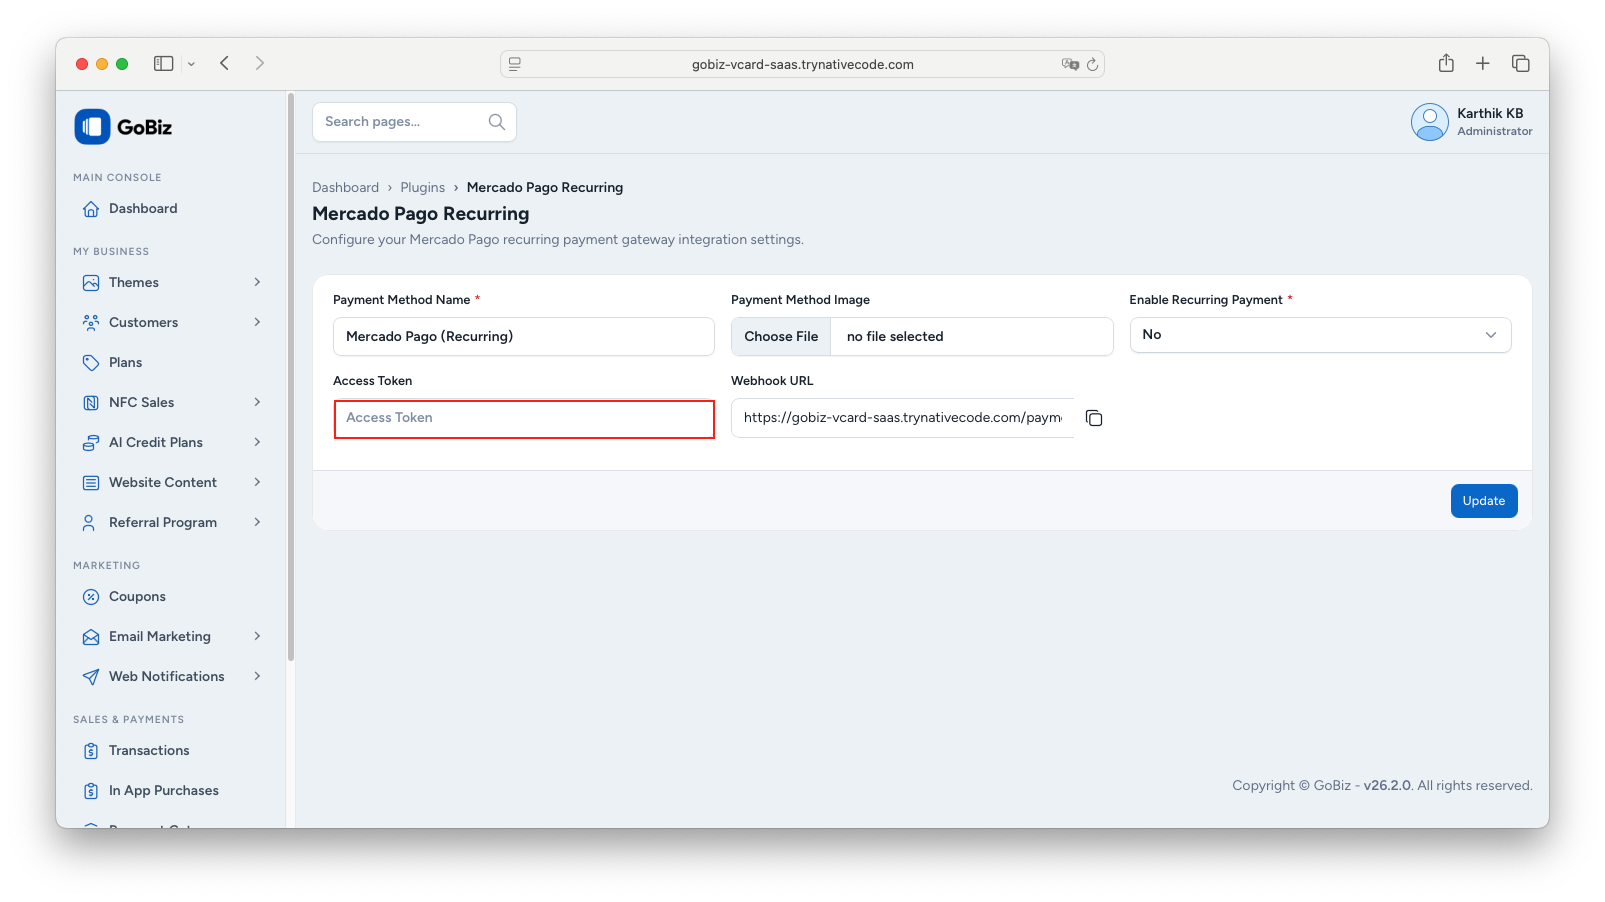This screenshot has width=1605, height=902.
Task: Click the sidebar vertical scrollbar
Action: click(291, 378)
